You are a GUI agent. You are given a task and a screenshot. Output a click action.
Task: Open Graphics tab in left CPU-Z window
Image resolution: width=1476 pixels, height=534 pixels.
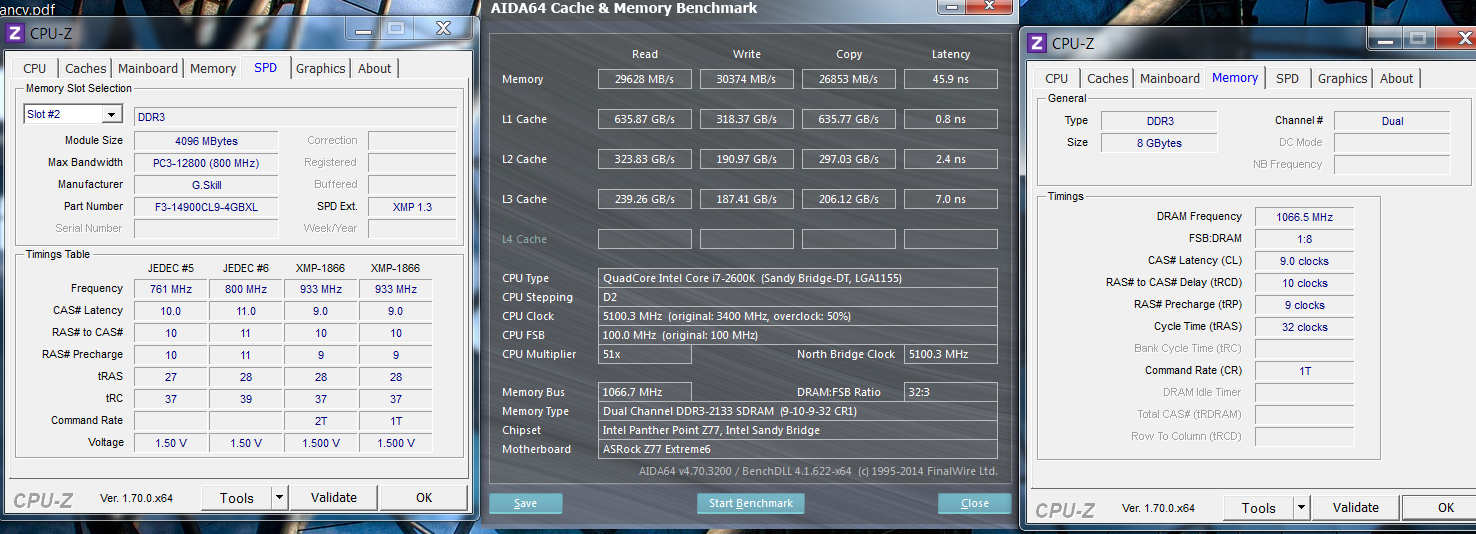point(321,68)
